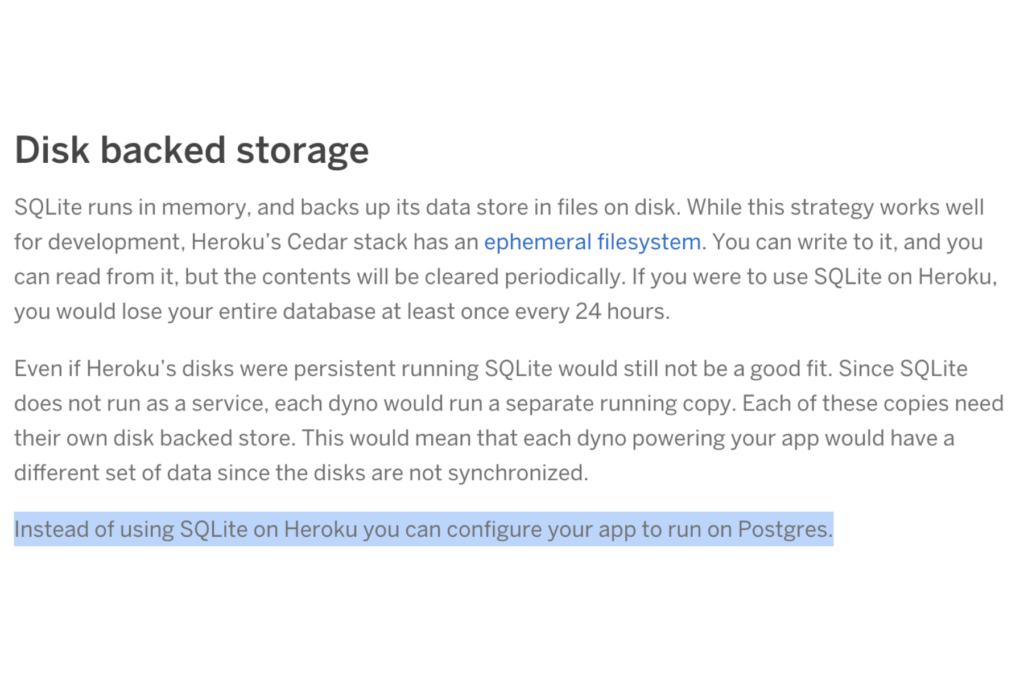Click the word synchronized
This screenshot has width=1024, height=683.
516,472
